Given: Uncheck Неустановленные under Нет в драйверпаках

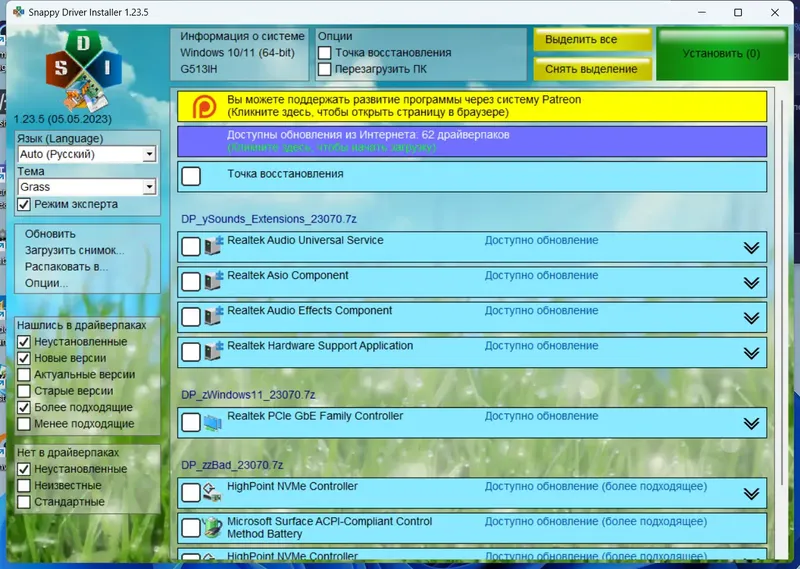Looking at the screenshot, I should (x=23, y=469).
